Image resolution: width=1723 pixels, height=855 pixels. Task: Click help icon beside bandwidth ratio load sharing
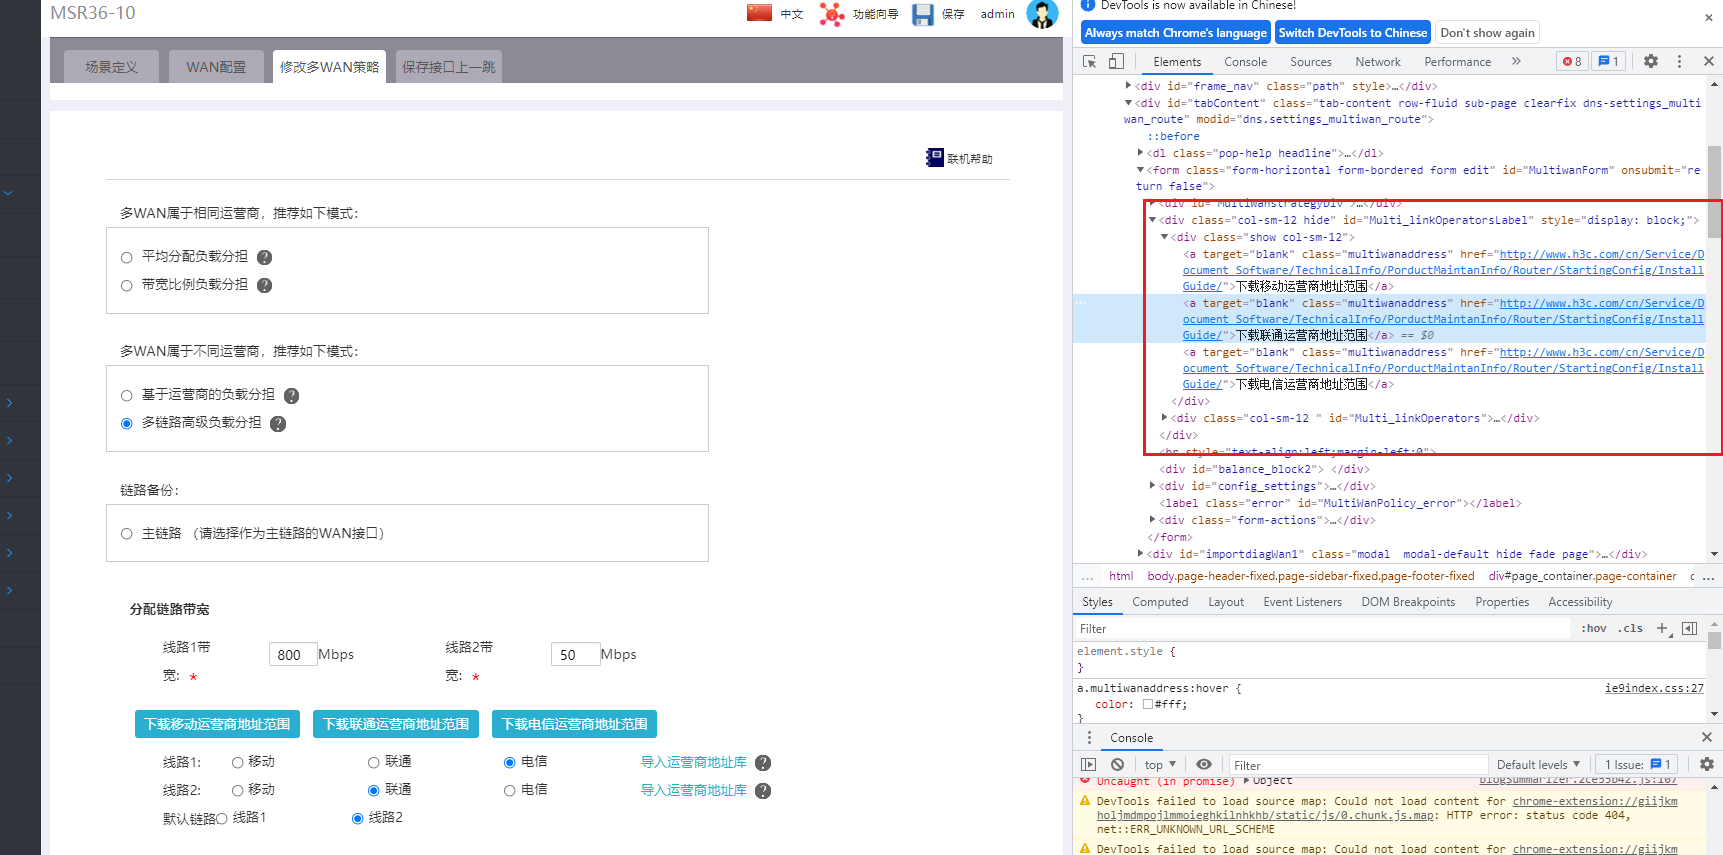(x=265, y=286)
